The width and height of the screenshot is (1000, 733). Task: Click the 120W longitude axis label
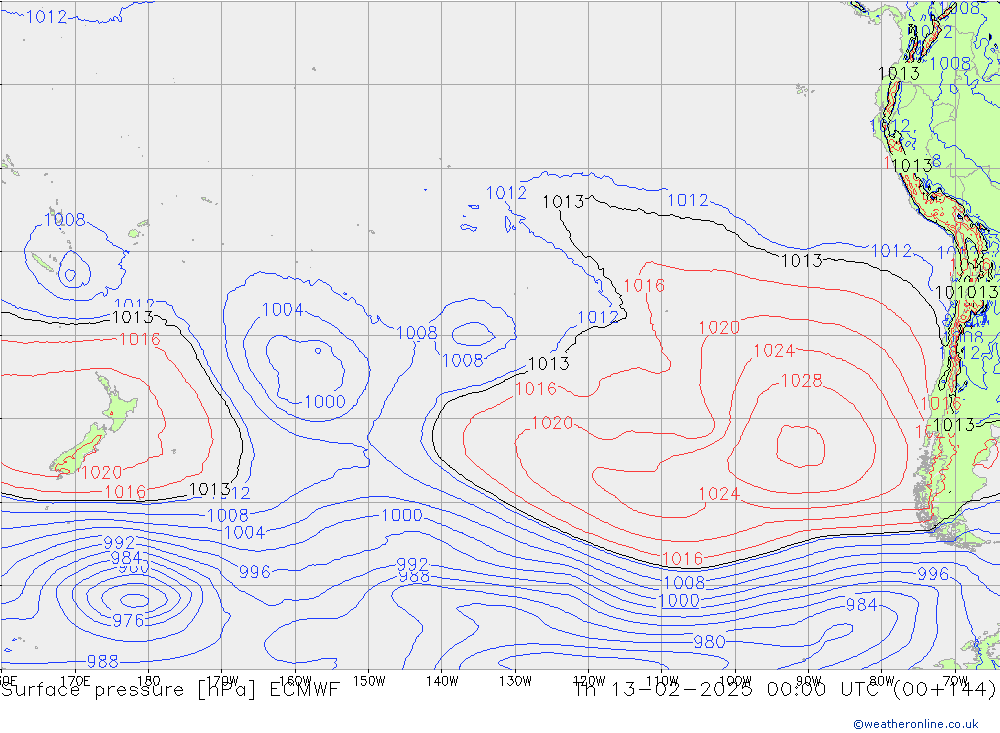[x=589, y=681]
